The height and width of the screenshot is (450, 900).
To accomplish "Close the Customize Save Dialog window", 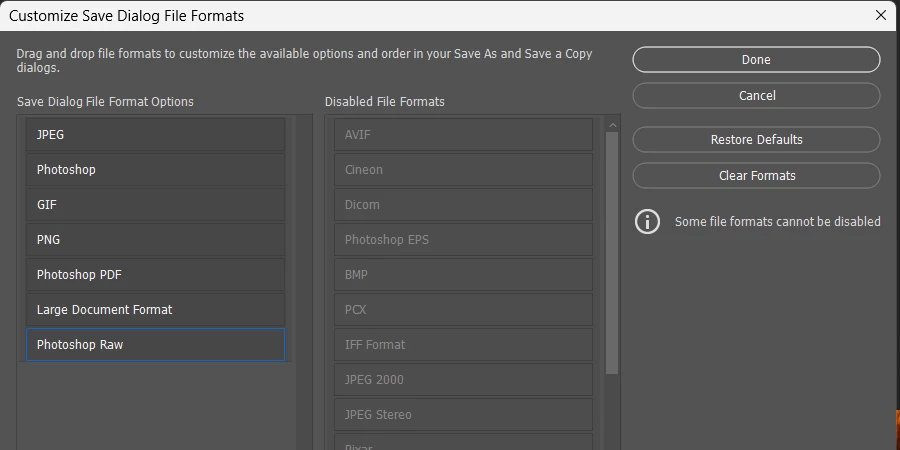I will click(880, 15).
